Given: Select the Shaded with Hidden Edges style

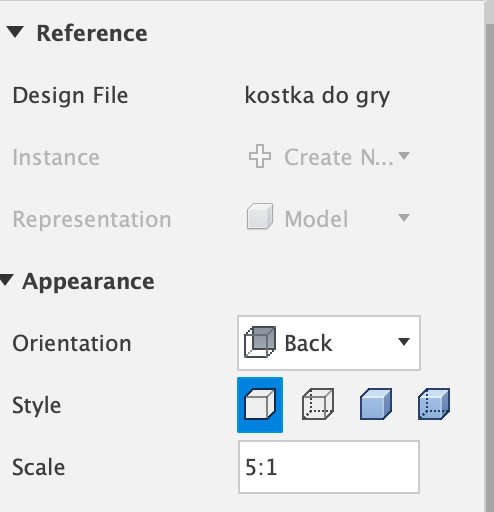Looking at the screenshot, I should coord(434,404).
